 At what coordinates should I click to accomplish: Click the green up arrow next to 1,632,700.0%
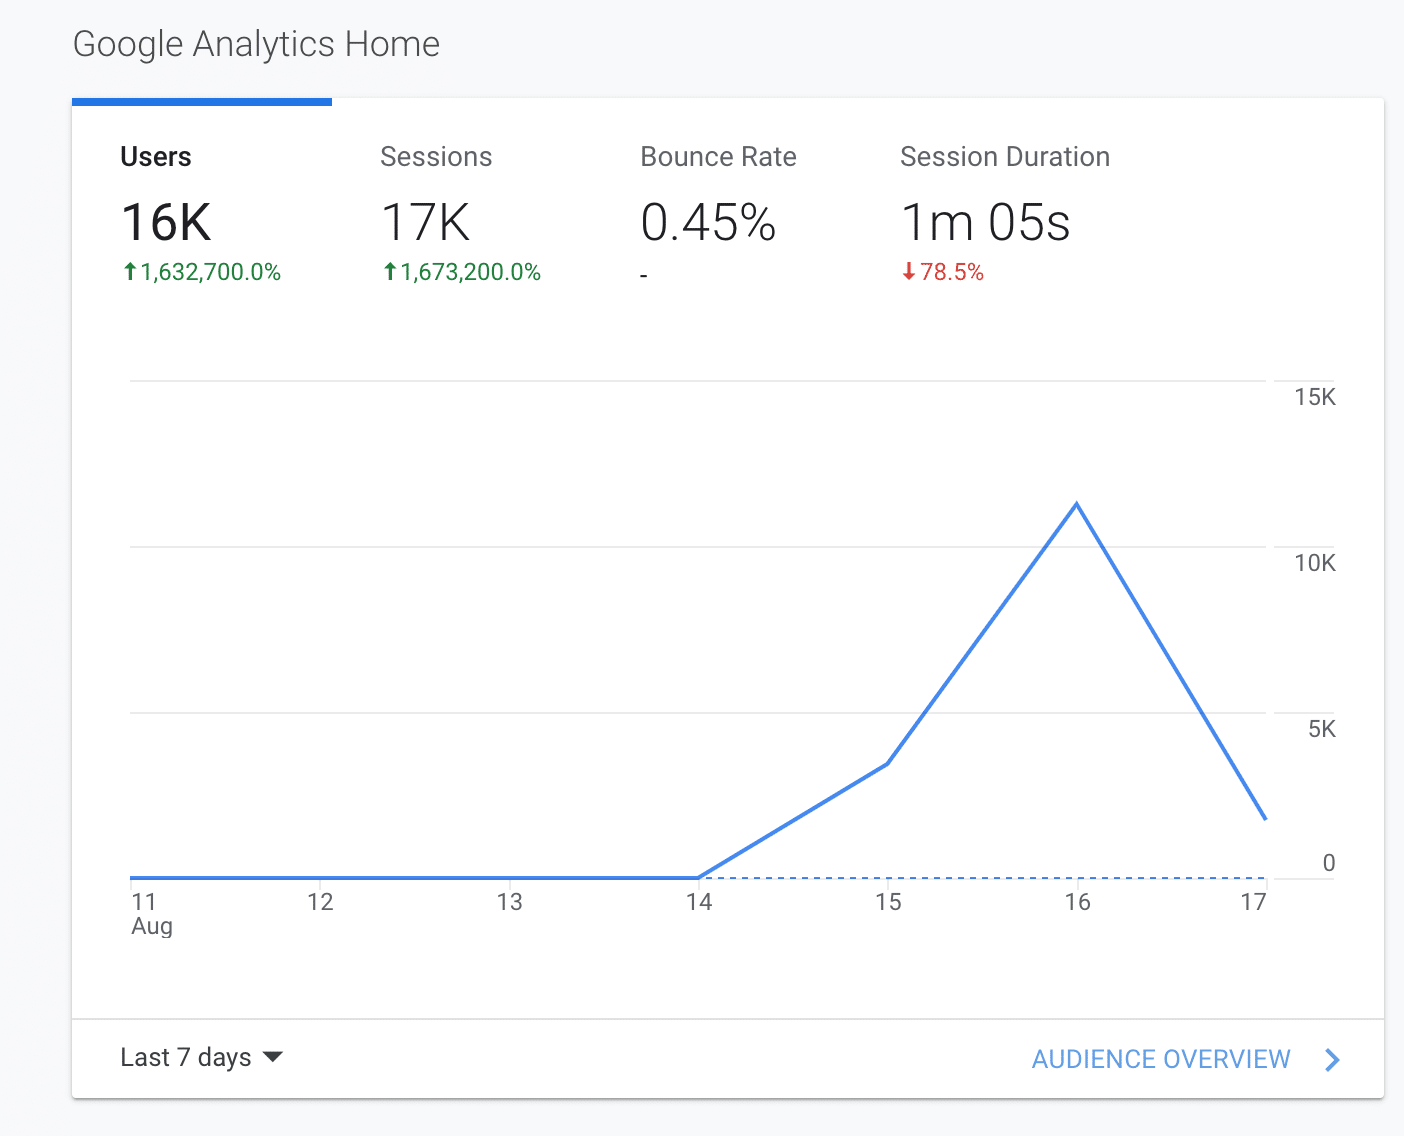[x=130, y=271]
